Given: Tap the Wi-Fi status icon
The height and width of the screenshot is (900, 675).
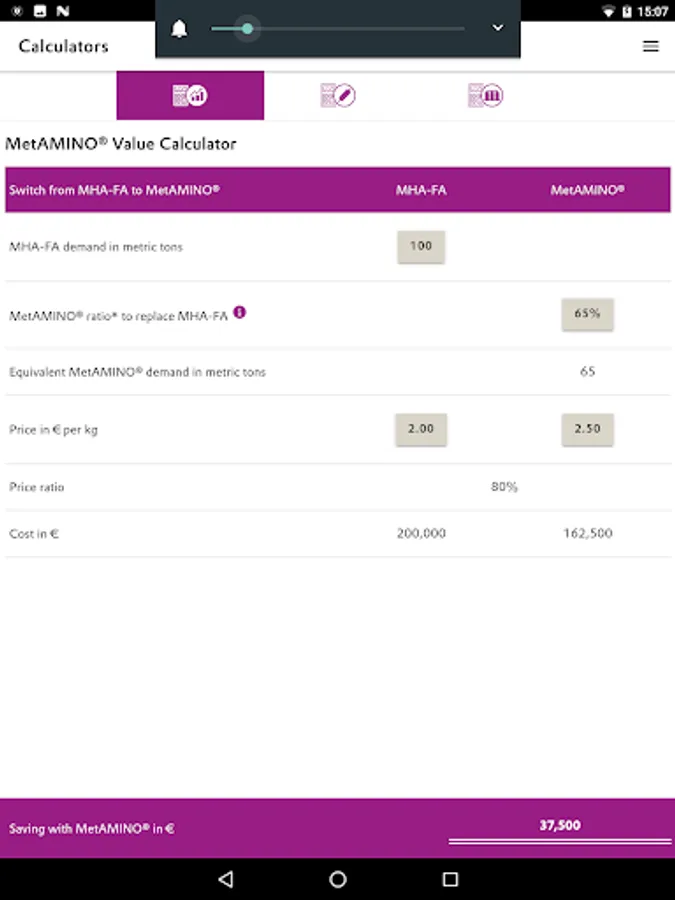Looking at the screenshot, I should (x=608, y=11).
